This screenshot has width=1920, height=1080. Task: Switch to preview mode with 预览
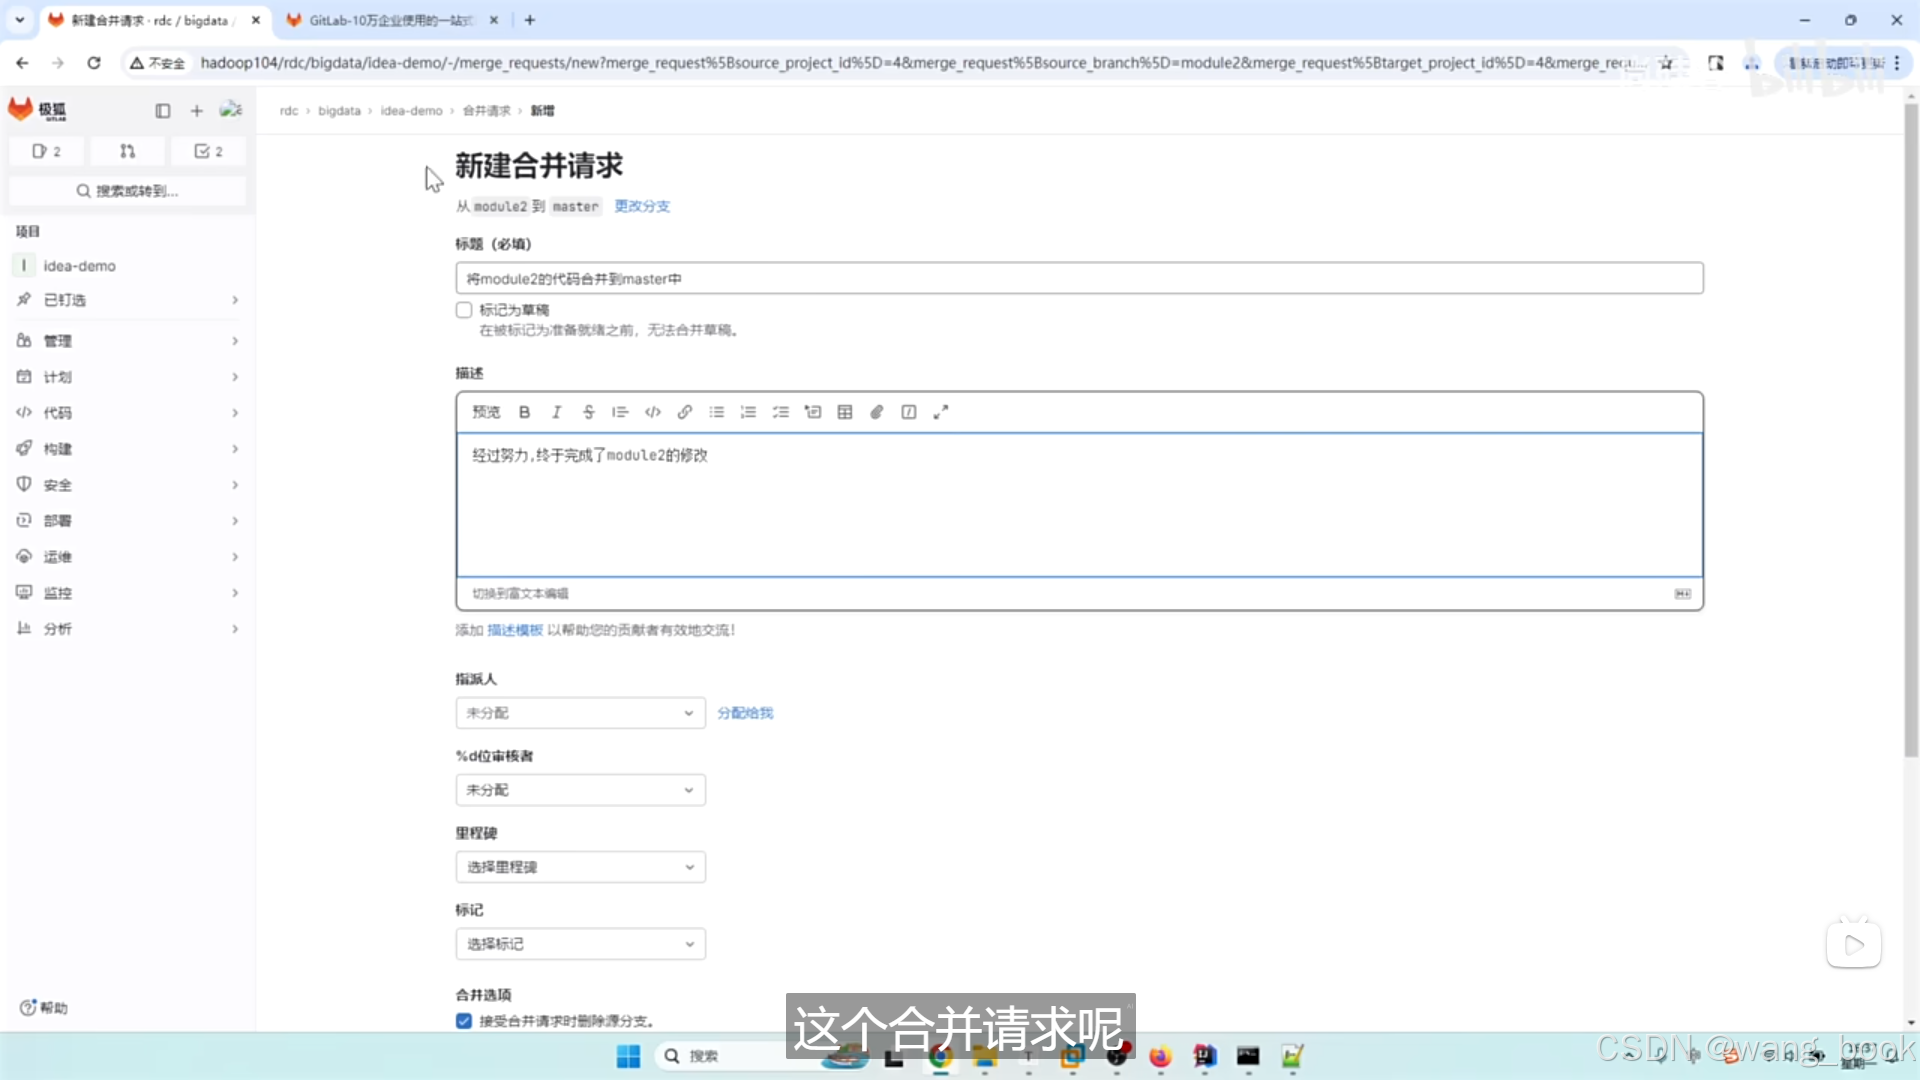(486, 412)
